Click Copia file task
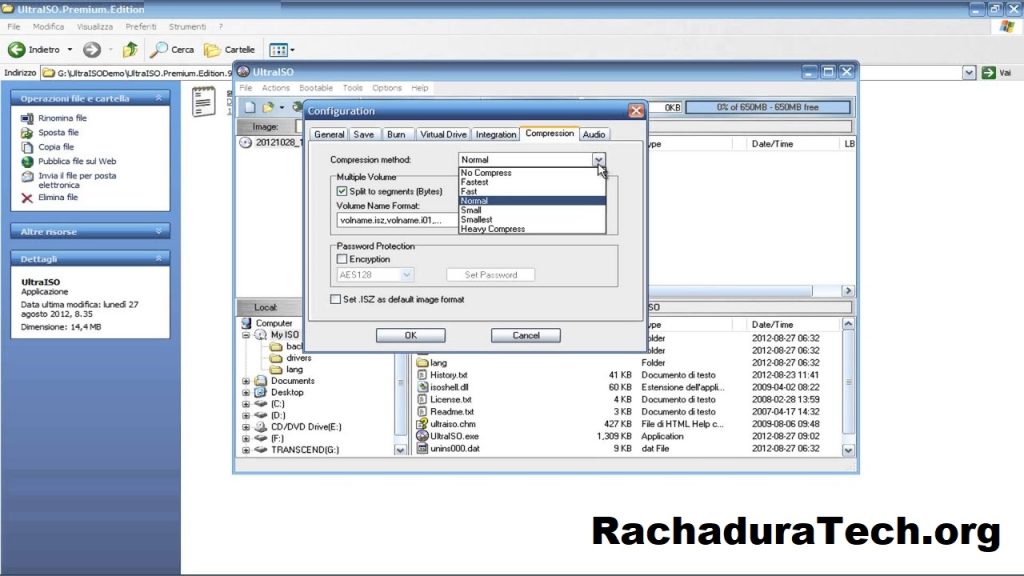The height and width of the screenshot is (576, 1024). tap(56, 147)
